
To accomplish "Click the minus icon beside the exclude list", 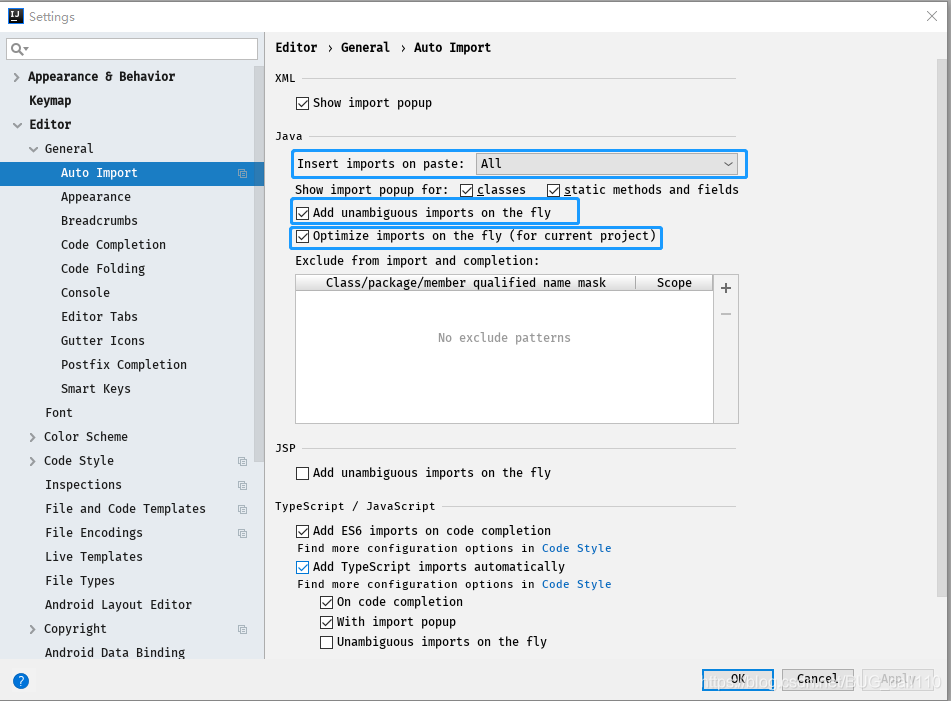I will point(725,313).
